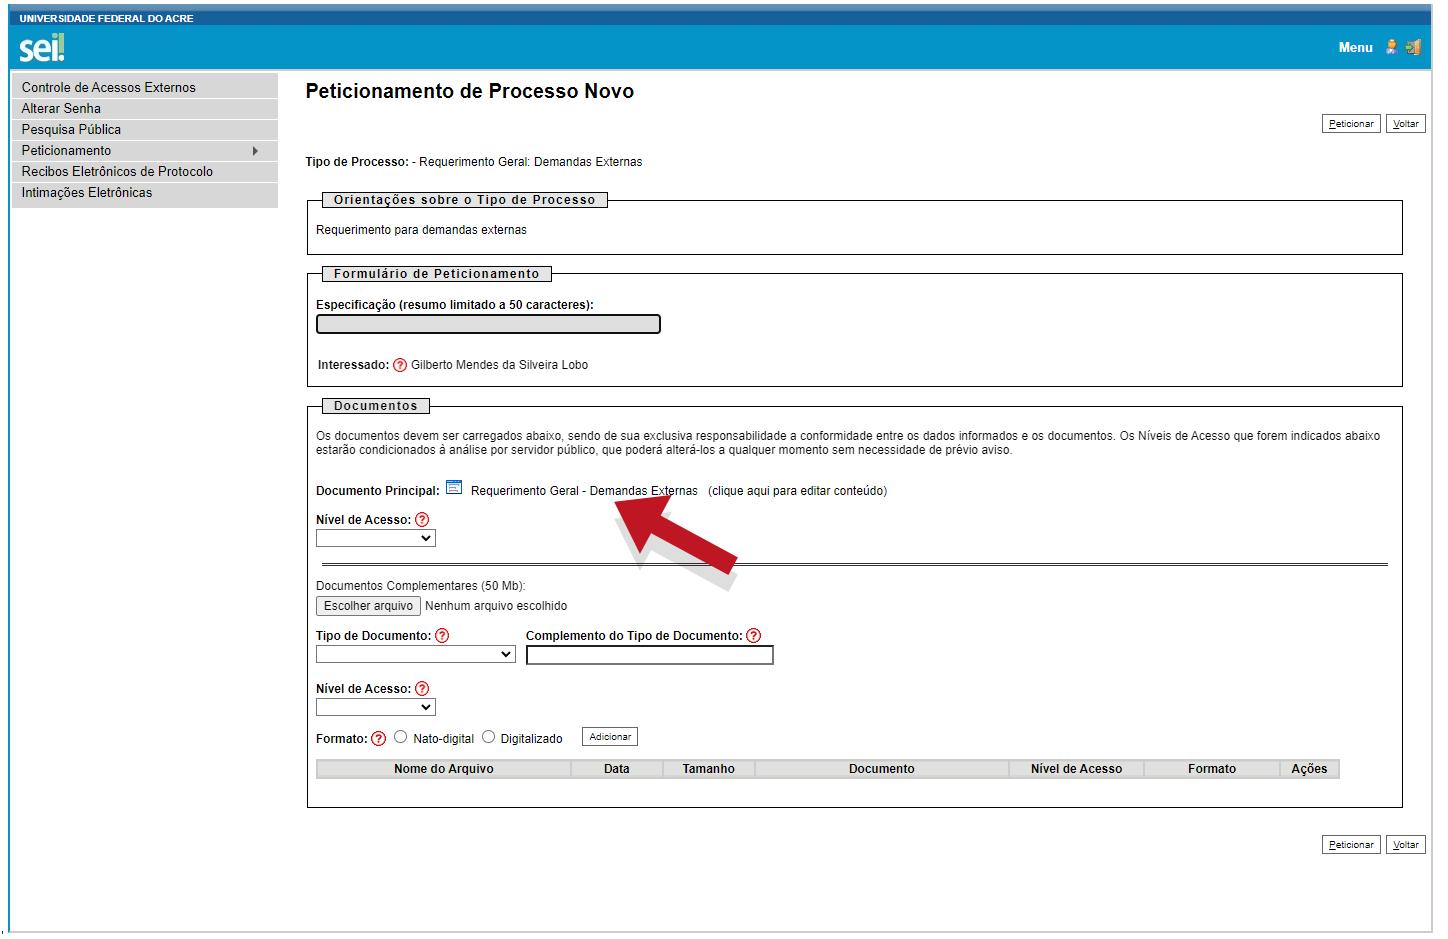The image size is (1448, 939).
Task: Open the Documento Principal document icon
Action: 454,488
